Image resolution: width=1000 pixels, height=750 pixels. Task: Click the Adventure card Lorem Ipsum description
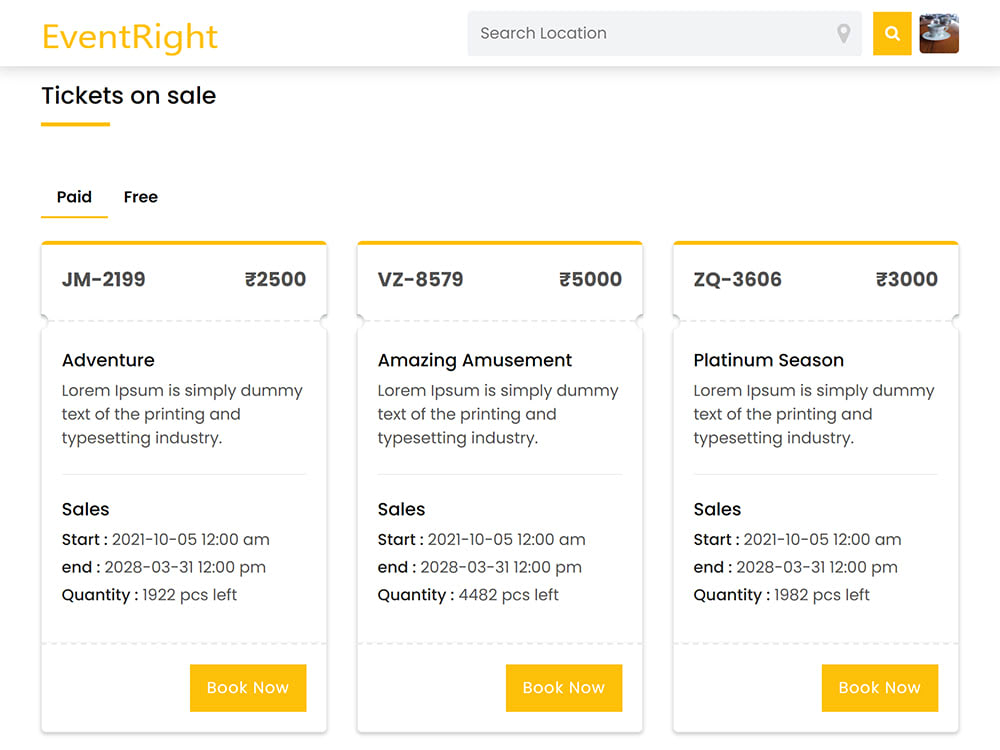182,414
